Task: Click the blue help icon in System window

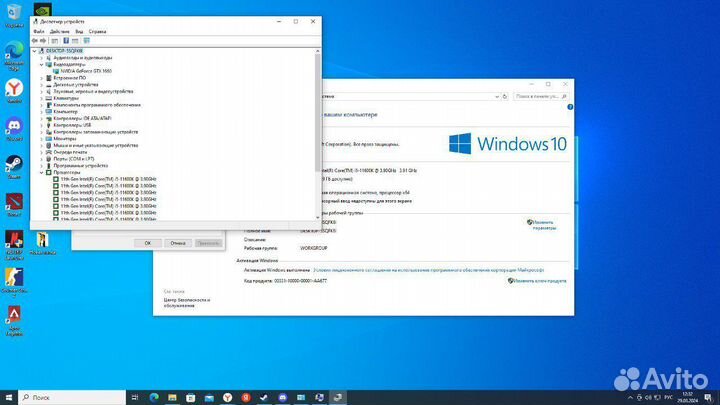Action: 570,107
